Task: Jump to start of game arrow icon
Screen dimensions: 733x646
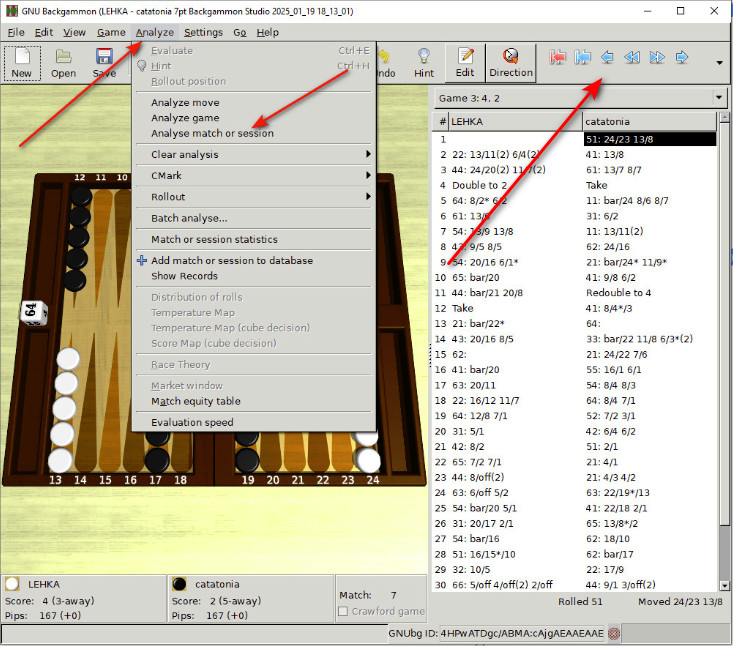Action: (x=582, y=57)
